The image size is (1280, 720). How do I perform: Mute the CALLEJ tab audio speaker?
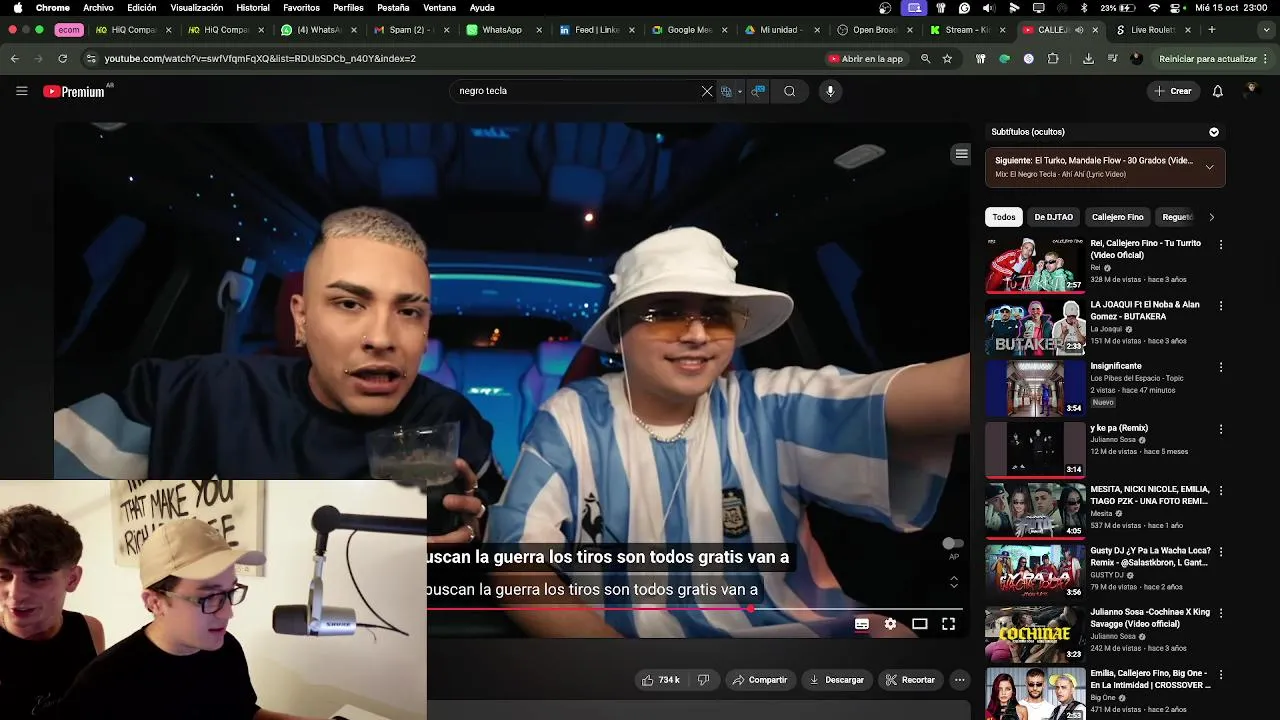[1079, 30]
